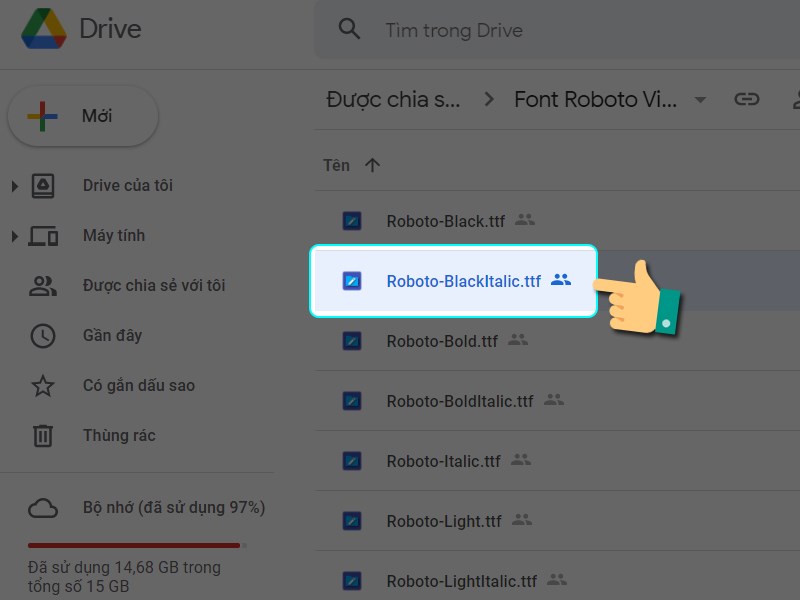Open the 'Thùng rác' trash section
The height and width of the screenshot is (600, 800).
coord(119,435)
